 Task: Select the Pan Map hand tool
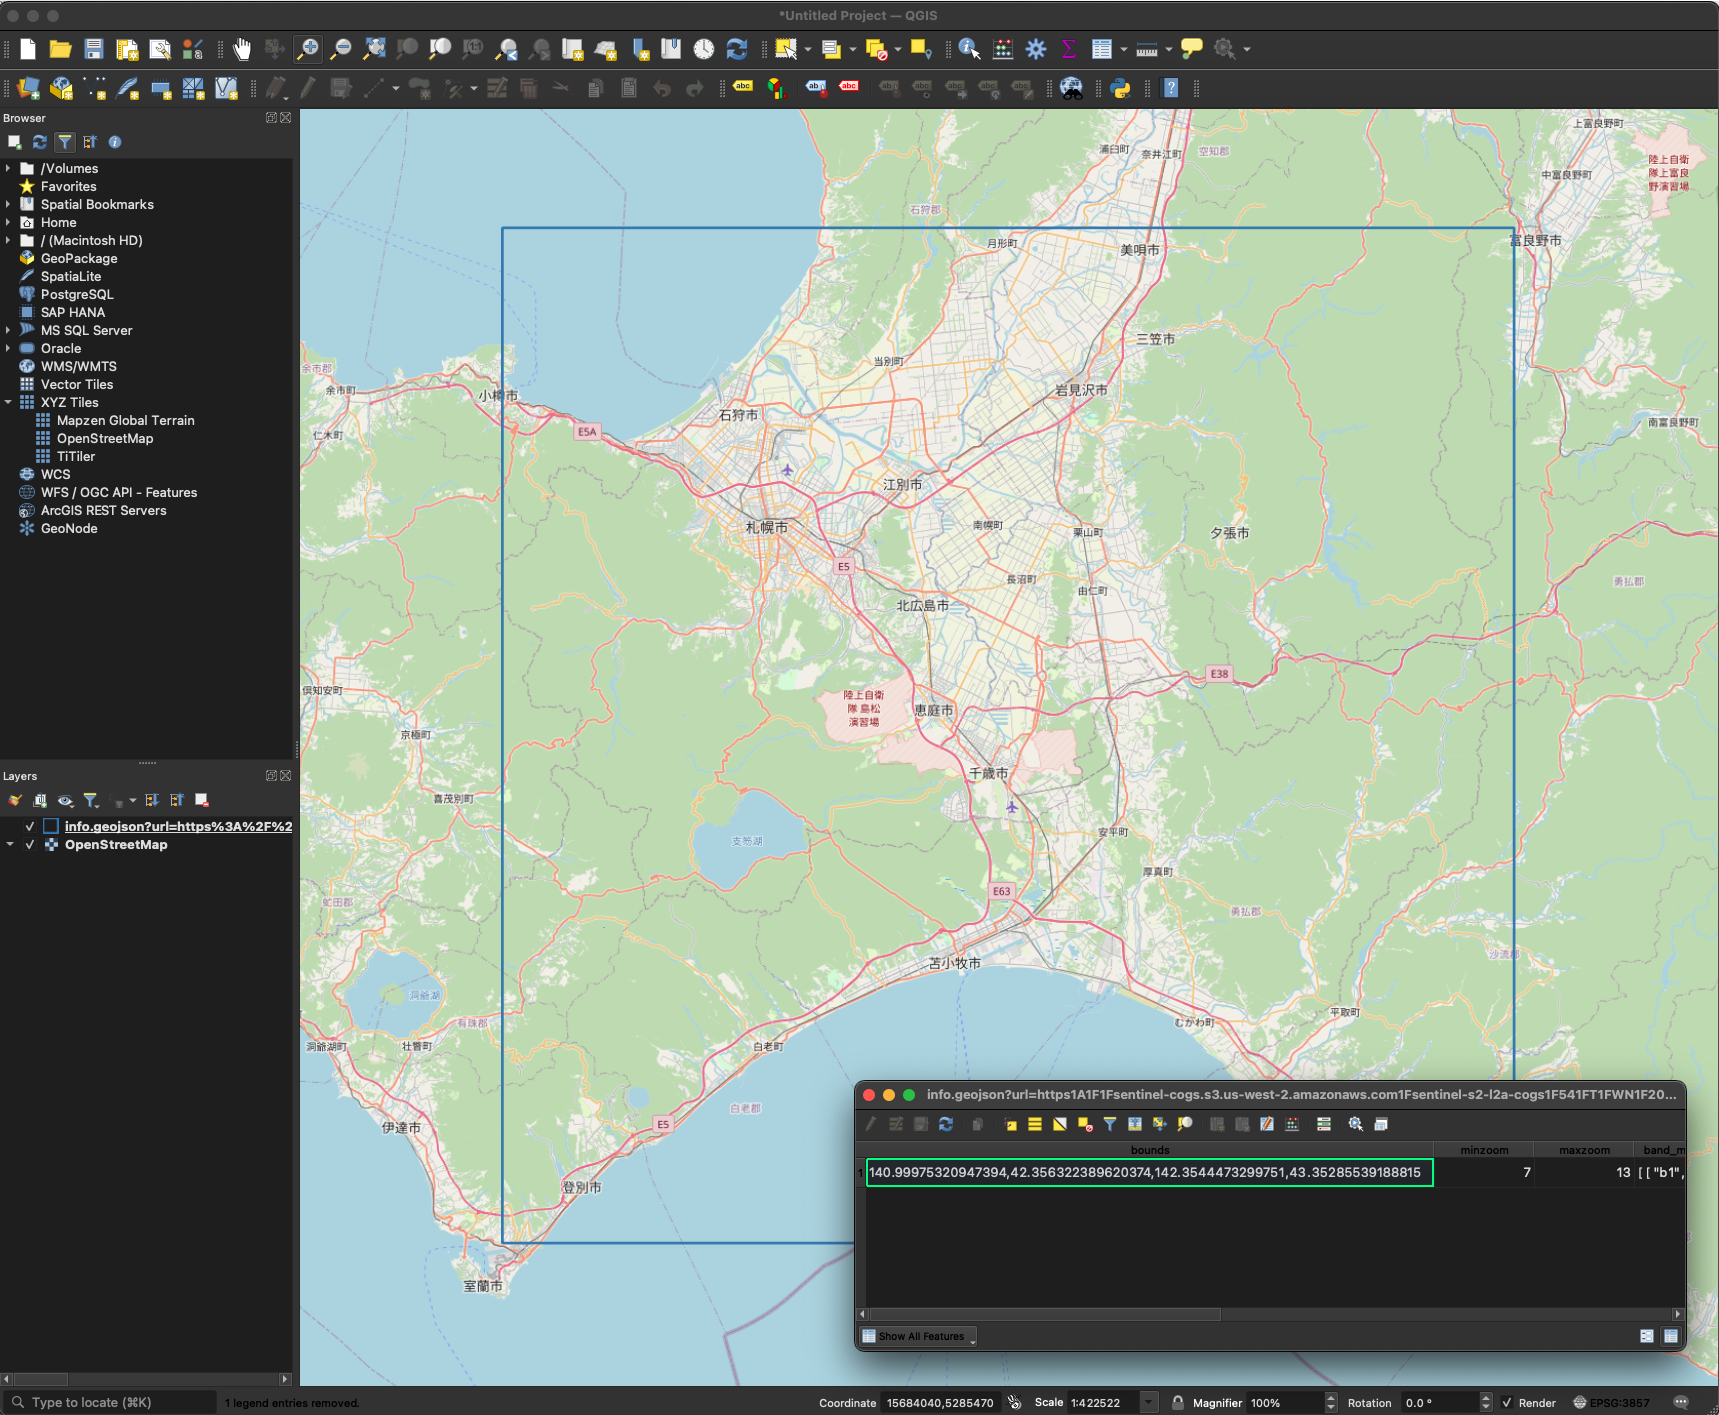pyautogui.click(x=242, y=49)
